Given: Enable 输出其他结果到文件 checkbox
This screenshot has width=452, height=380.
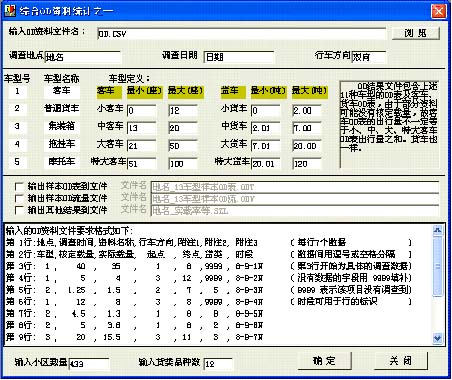Looking at the screenshot, I should tap(19, 210).
